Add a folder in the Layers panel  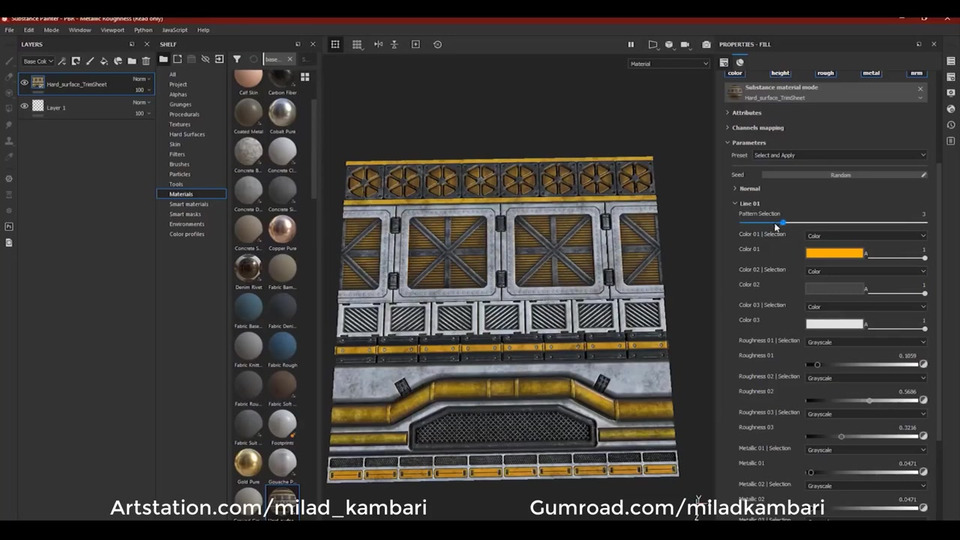pos(132,61)
